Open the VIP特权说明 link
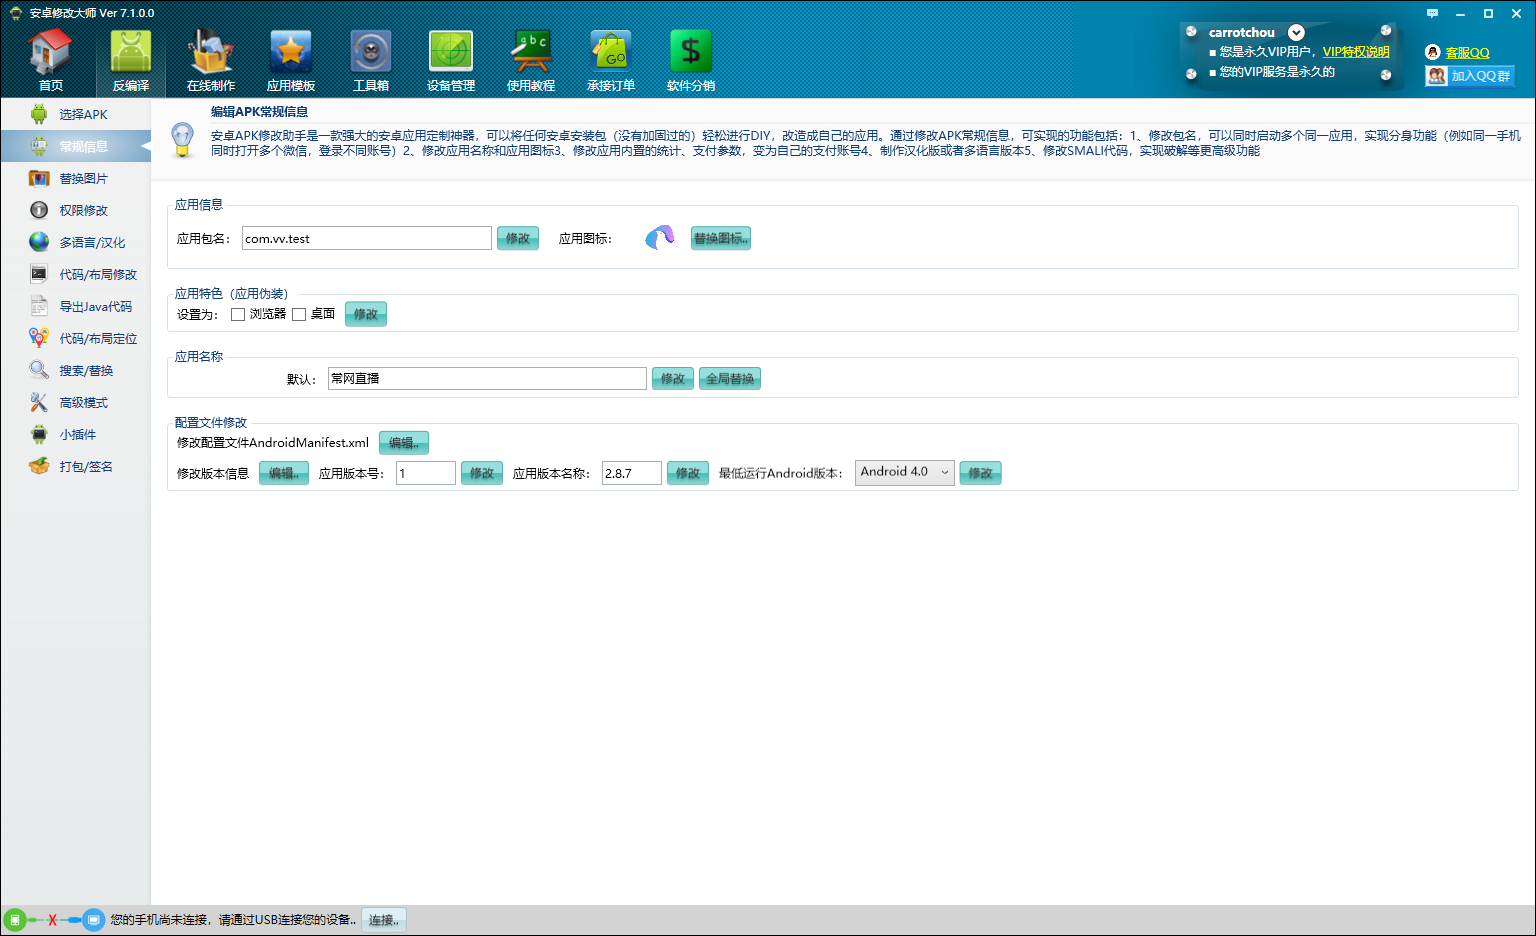Screen dimensions: 1536x936 [x=1355, y=52]
